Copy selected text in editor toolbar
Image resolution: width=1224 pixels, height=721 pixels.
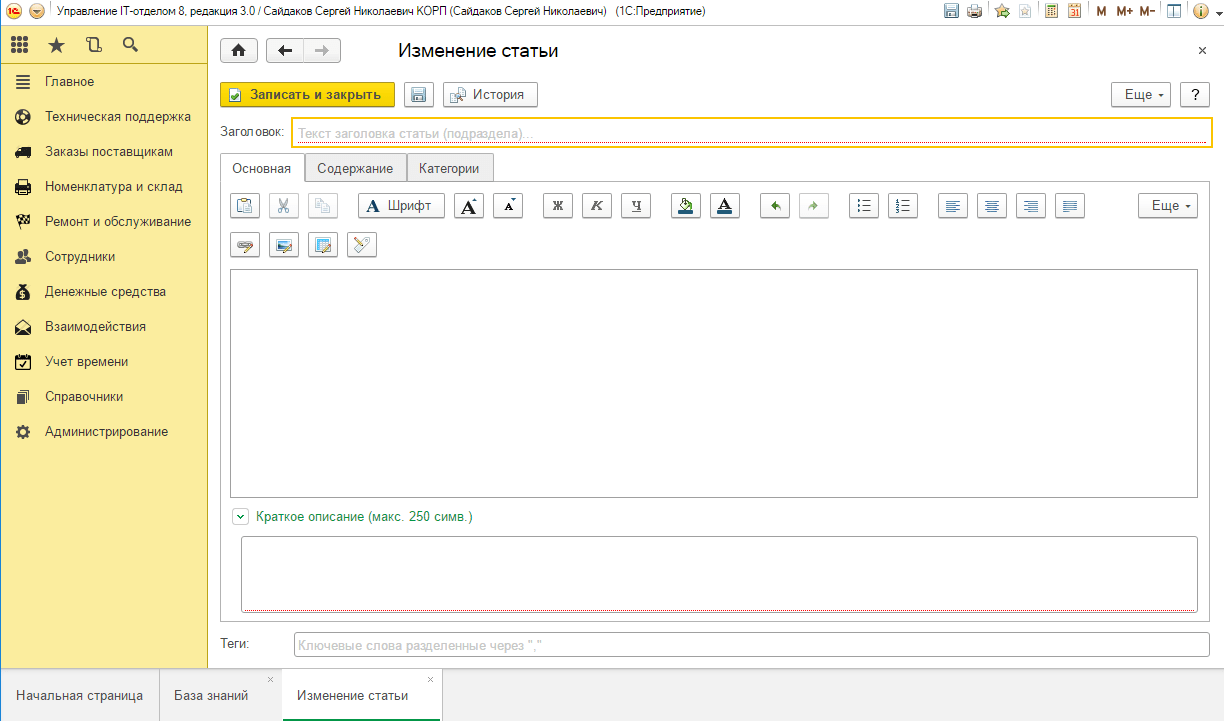tap(323, 206)
